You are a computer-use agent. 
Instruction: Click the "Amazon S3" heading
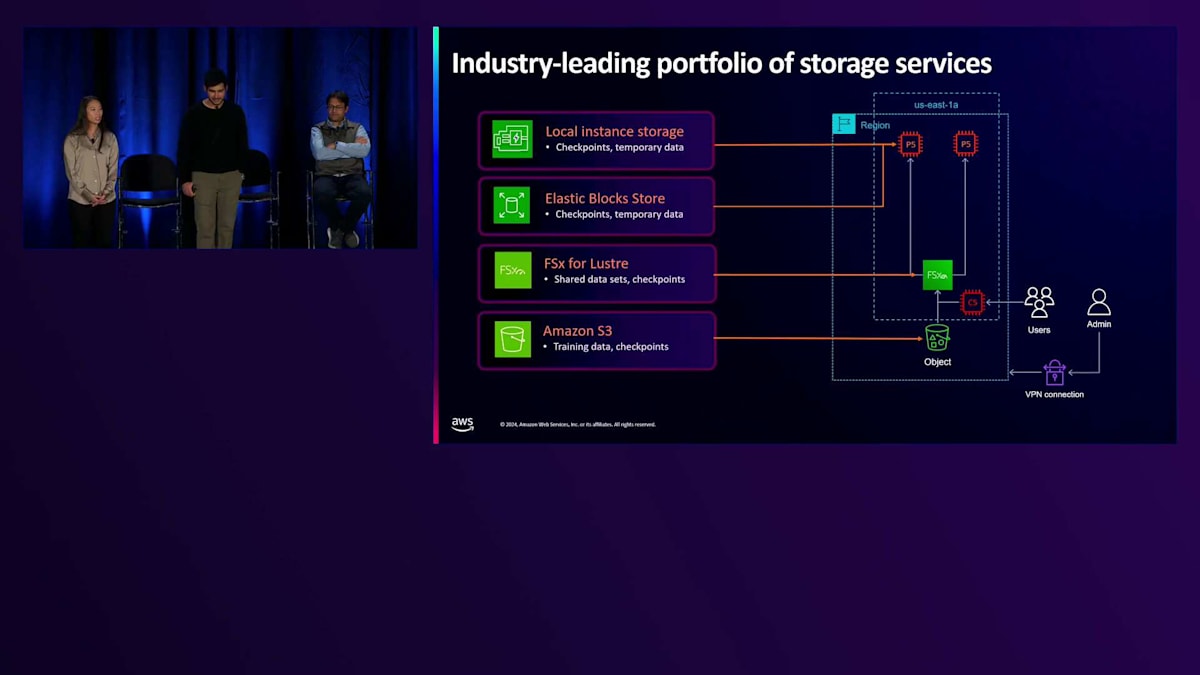[577, 331]
